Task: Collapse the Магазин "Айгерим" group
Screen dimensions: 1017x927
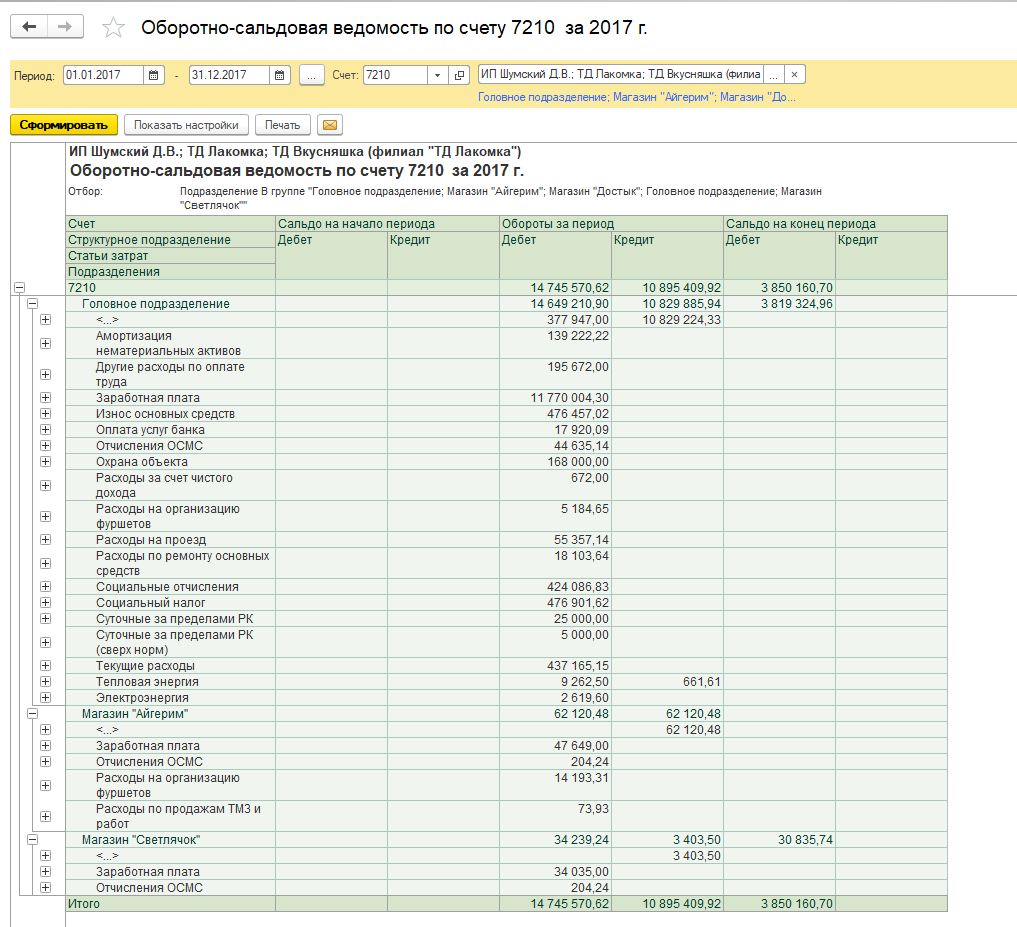Action: [32, 714]
